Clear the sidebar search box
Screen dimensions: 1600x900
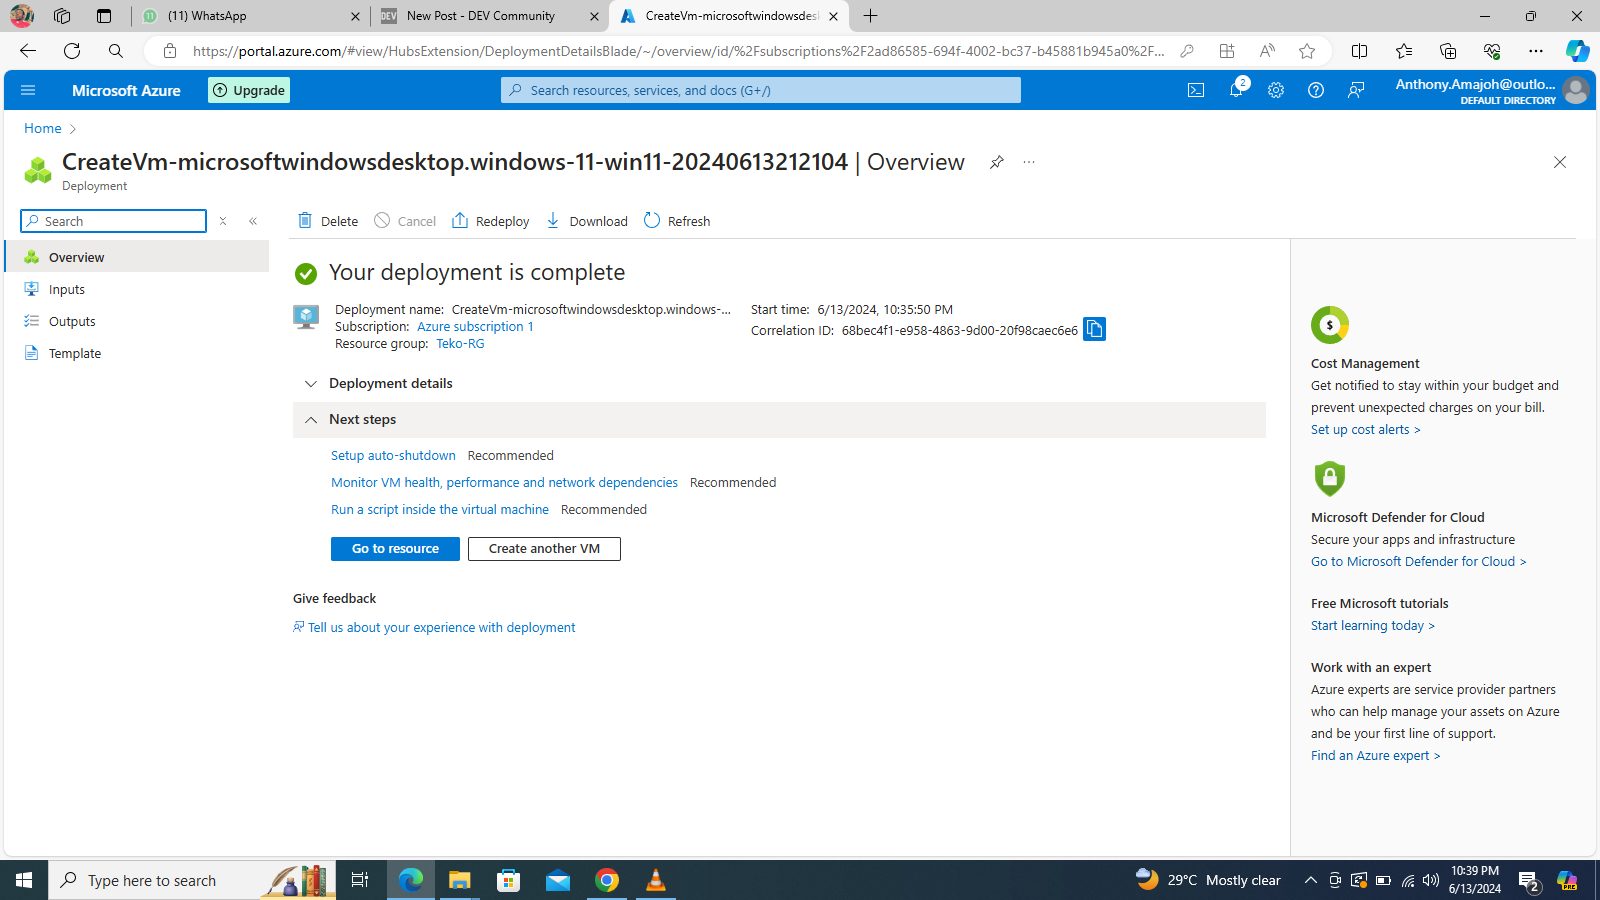click(x=223, y=221)
